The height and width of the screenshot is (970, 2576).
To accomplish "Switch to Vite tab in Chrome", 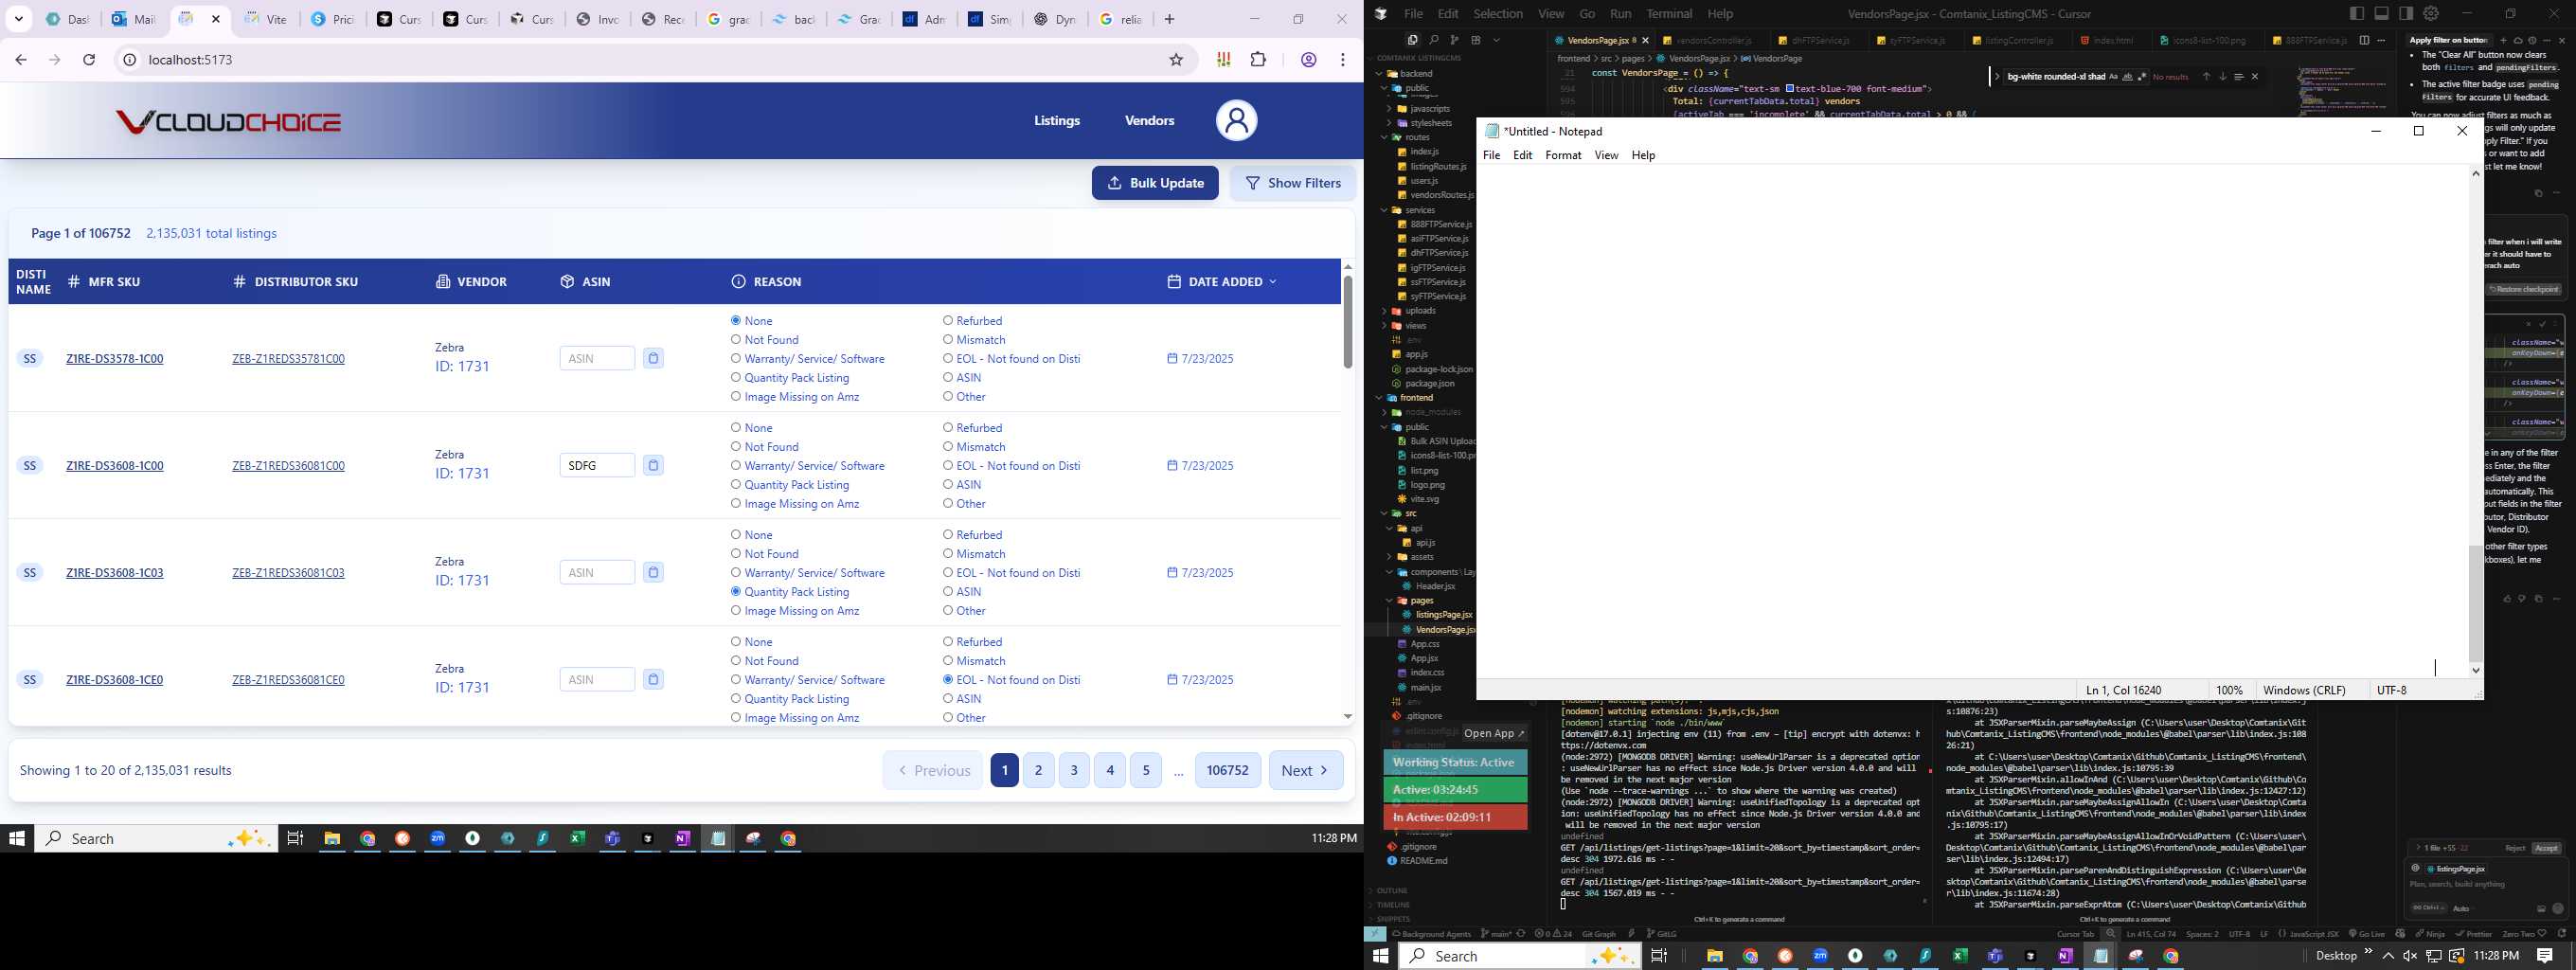I will [x=266, y=19].
